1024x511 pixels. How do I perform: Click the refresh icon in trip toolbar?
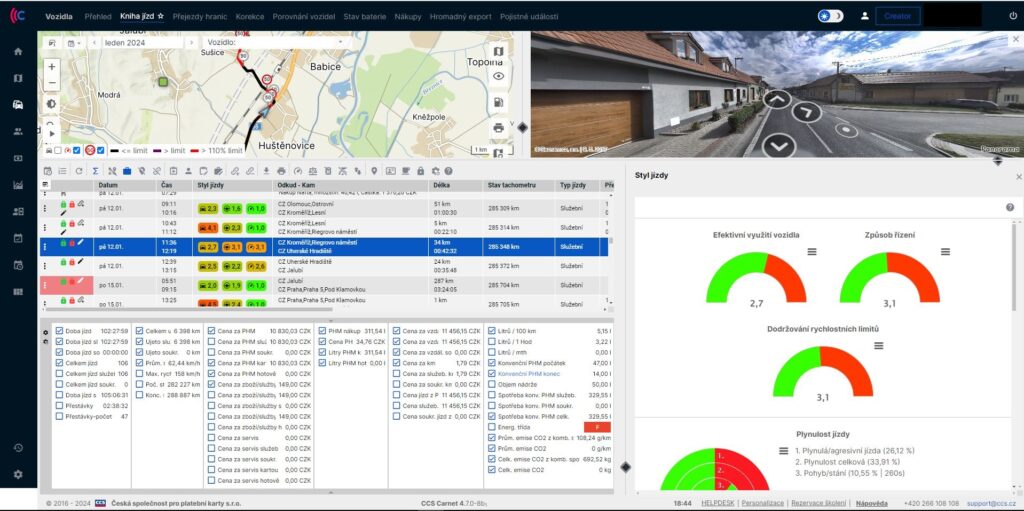point(78,171)
